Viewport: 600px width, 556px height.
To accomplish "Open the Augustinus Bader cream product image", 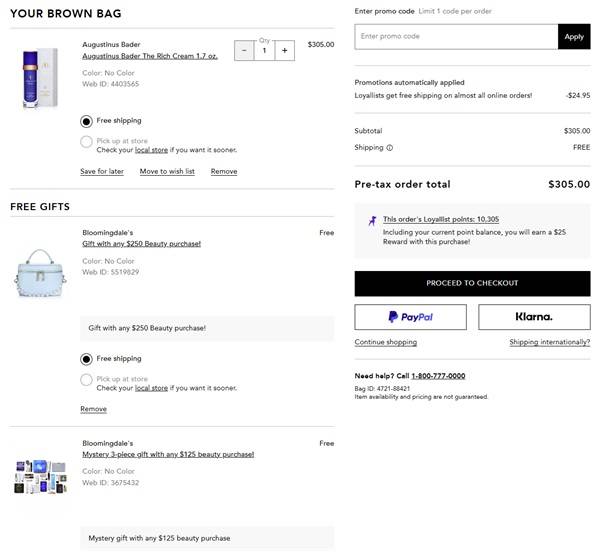I will click(x=40, y=78).
